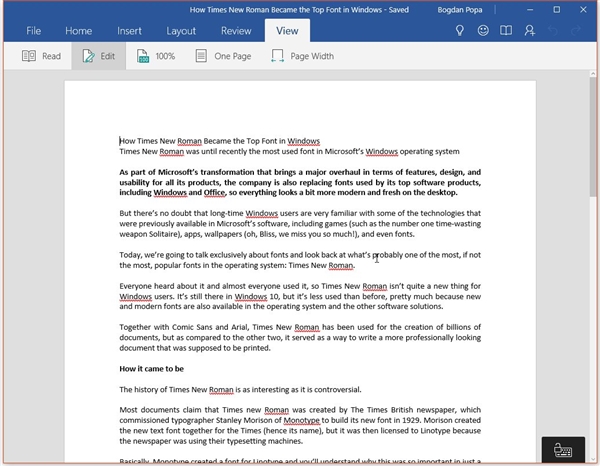Open the book-shaped Read icon in the title bar
Screen dimensions: 600x466
pos(506,31)
